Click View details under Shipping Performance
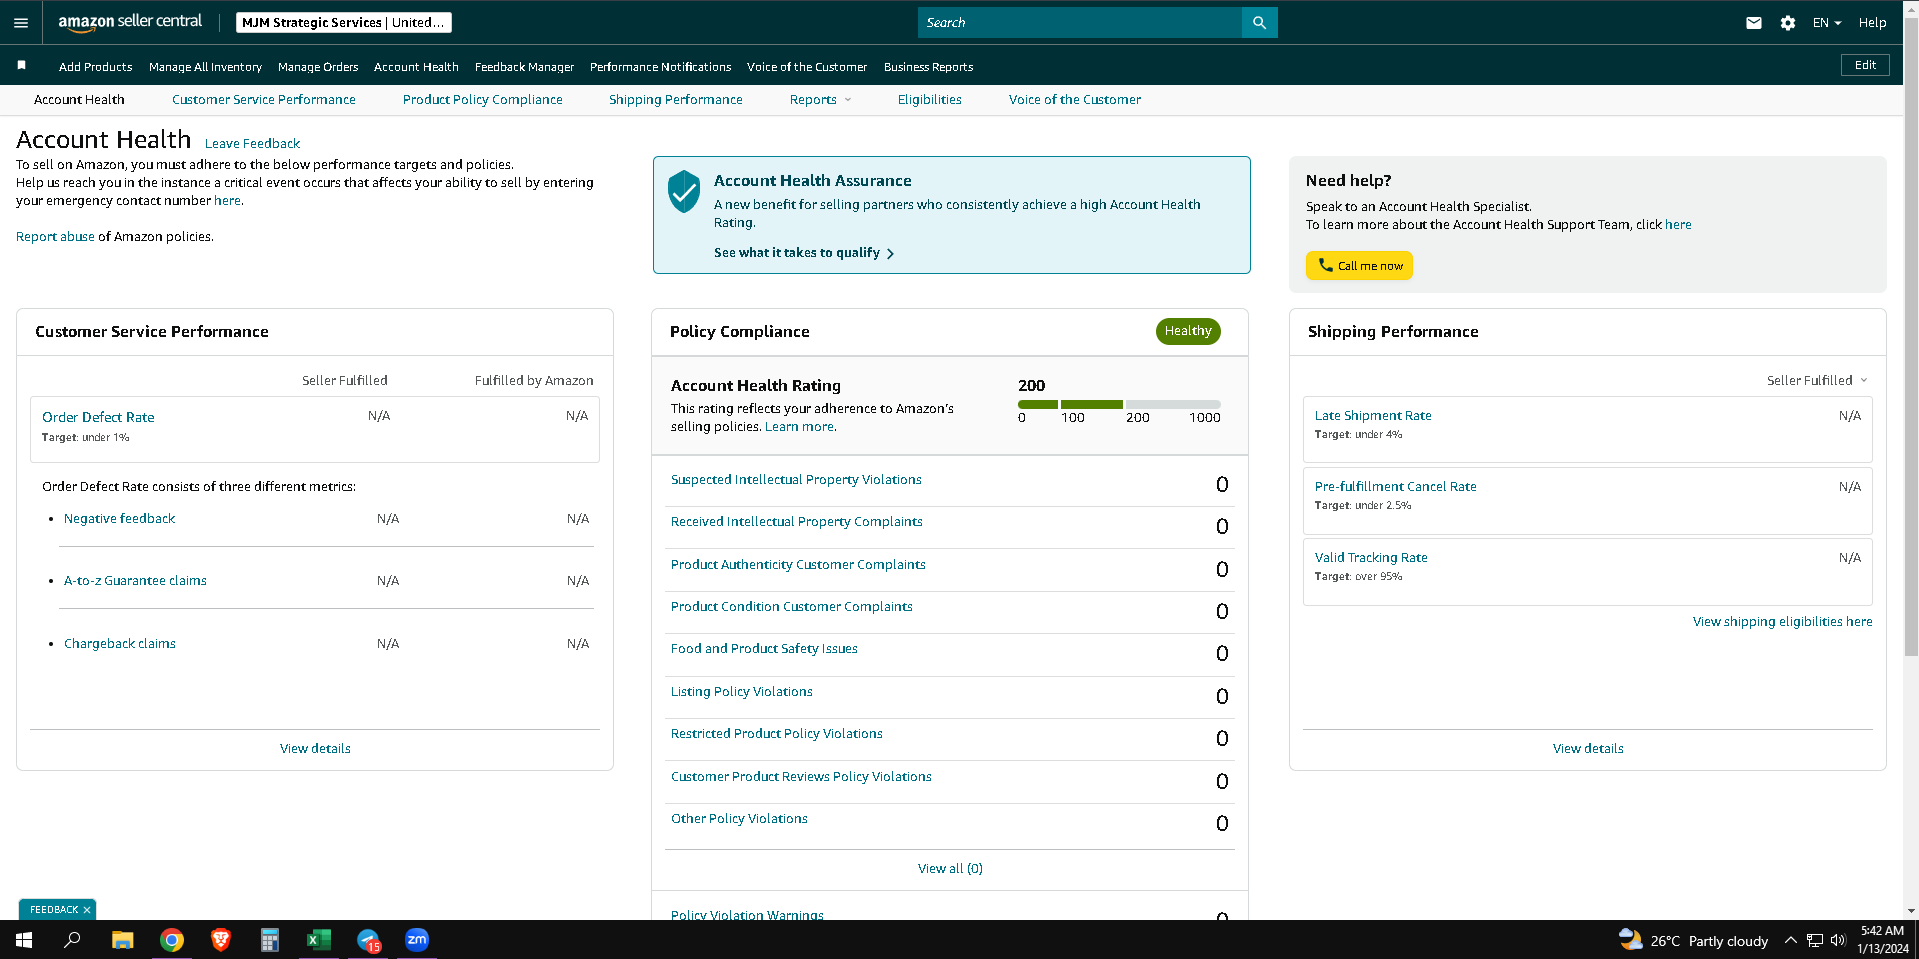Viewport: 1919px width, 959px height. (x=1588, y=748)
